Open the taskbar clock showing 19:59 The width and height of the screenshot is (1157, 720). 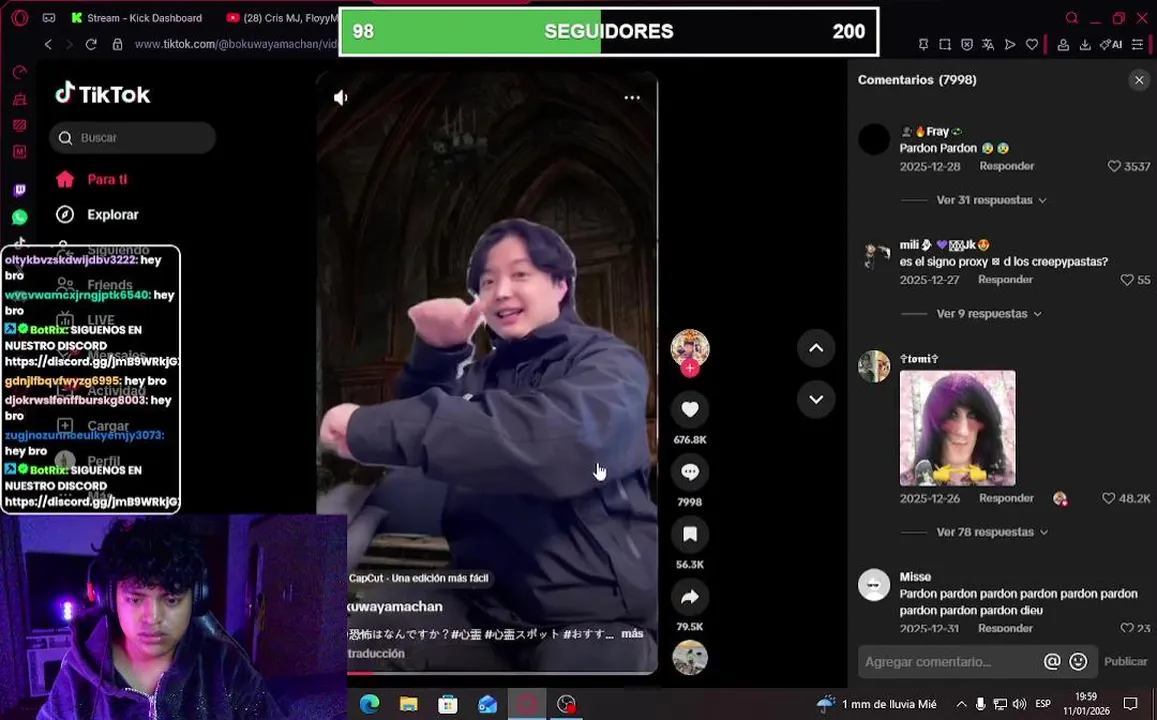click(x=1085, y=704)
